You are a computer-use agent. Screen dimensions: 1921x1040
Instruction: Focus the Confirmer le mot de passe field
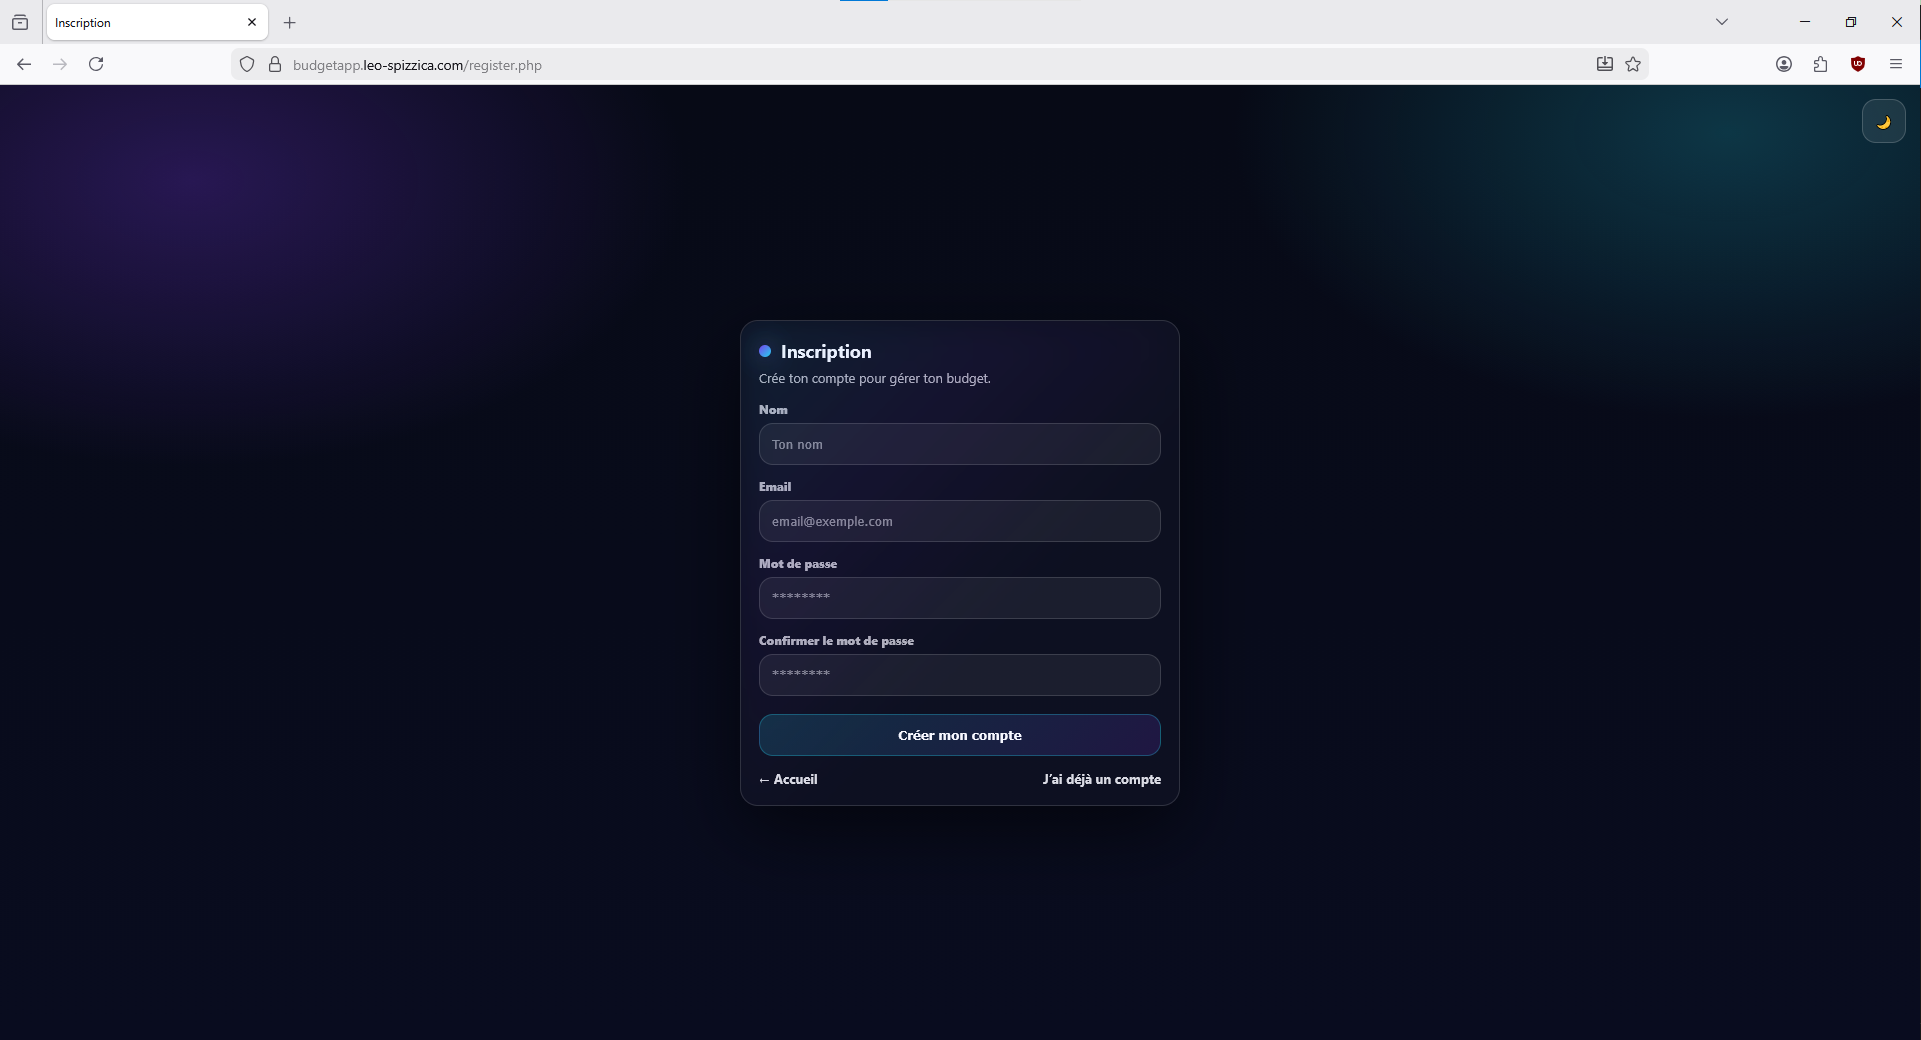959,675
